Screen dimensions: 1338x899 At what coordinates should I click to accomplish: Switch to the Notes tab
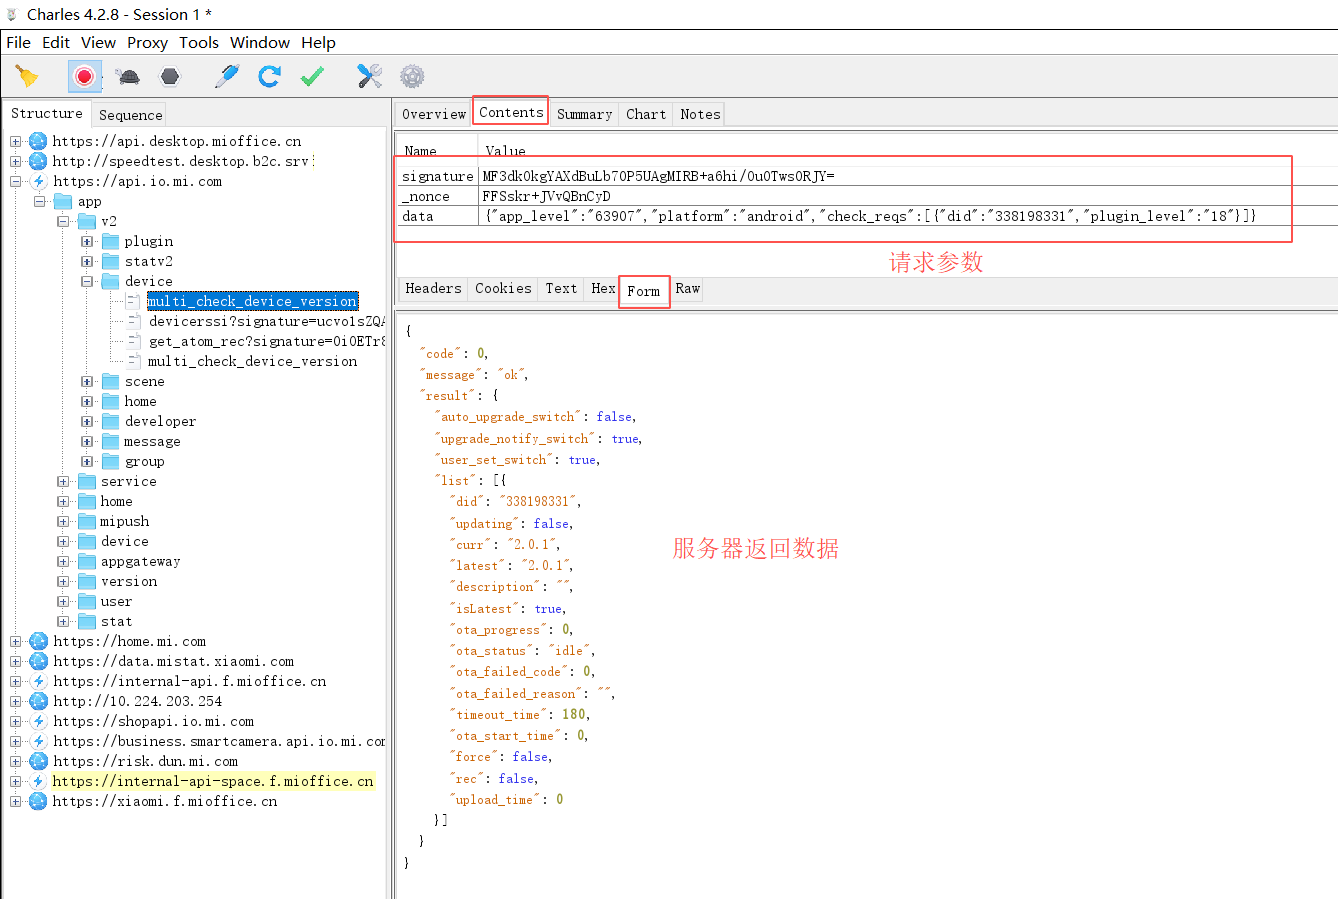pos(700,114)
